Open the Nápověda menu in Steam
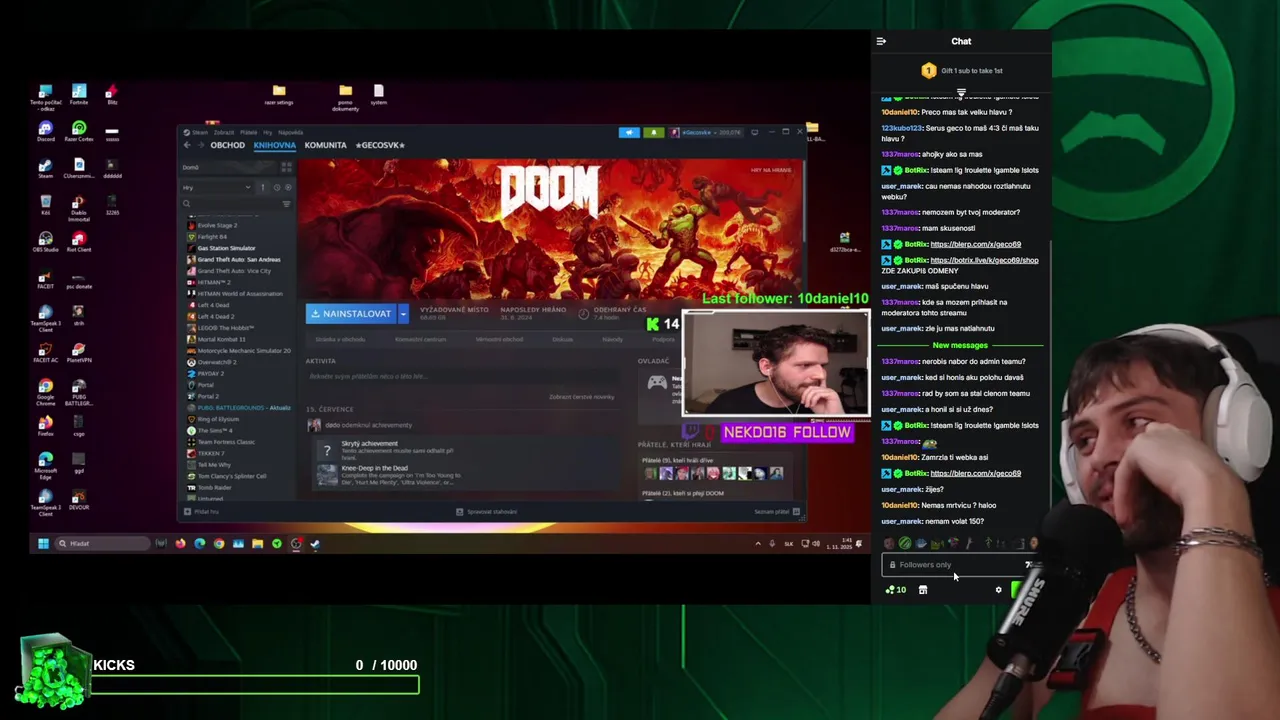This screenshot has height=720, width=1280. coord(291,132)
